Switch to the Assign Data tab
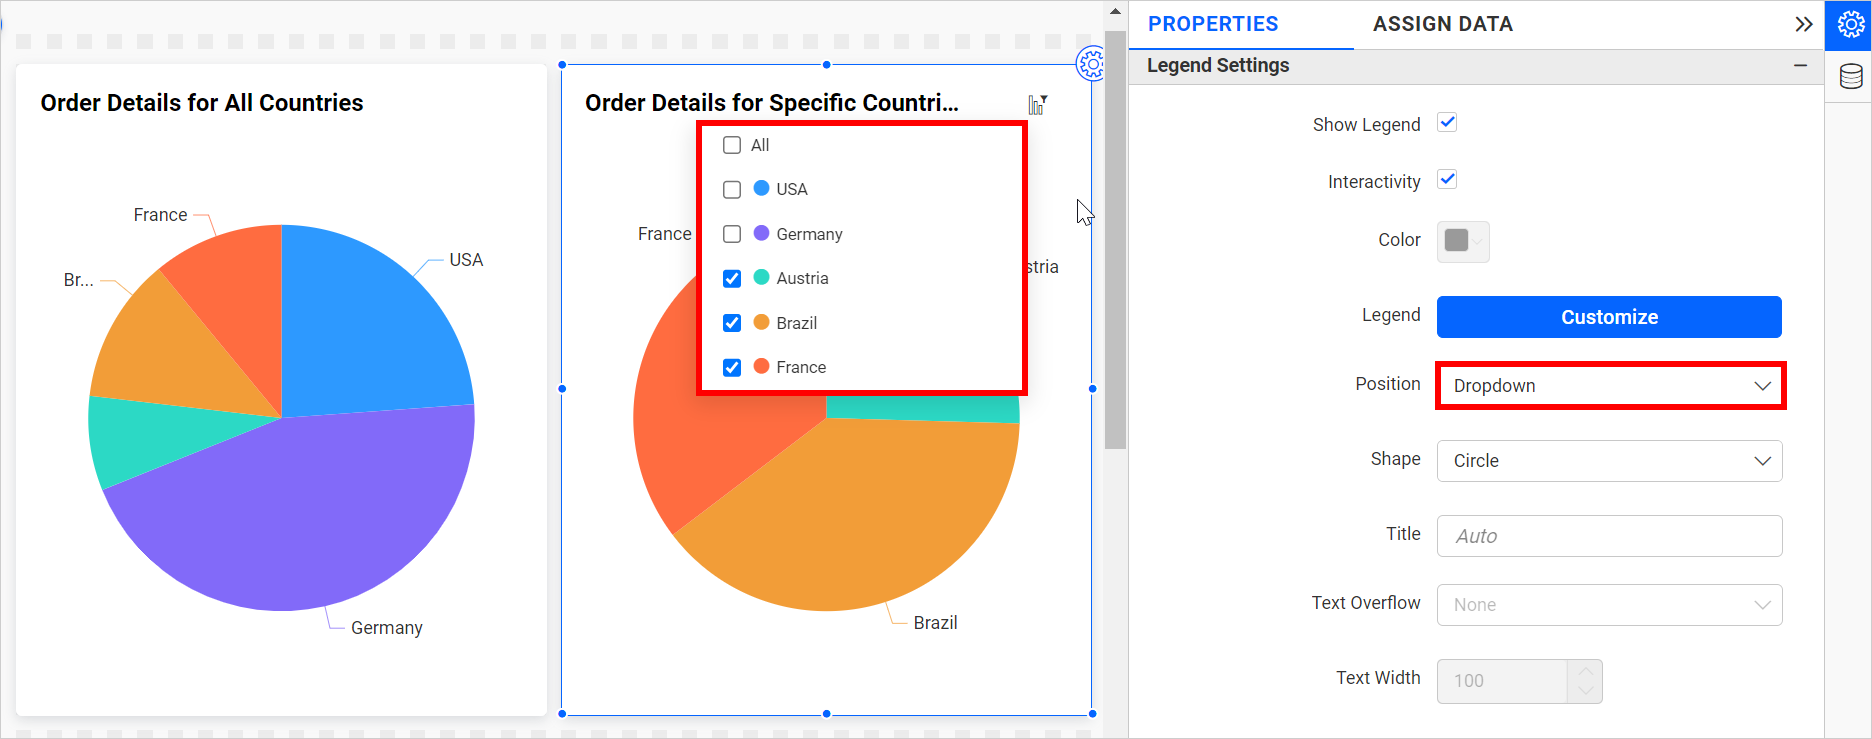The width and height of the screenshot is (1872, 739). 1442,24
